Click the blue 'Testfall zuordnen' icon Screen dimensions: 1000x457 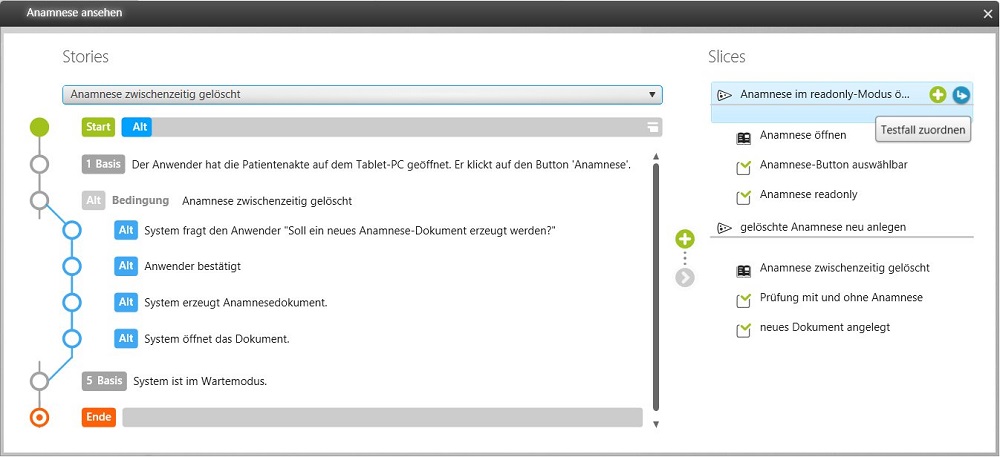click(x=961, y=95)
